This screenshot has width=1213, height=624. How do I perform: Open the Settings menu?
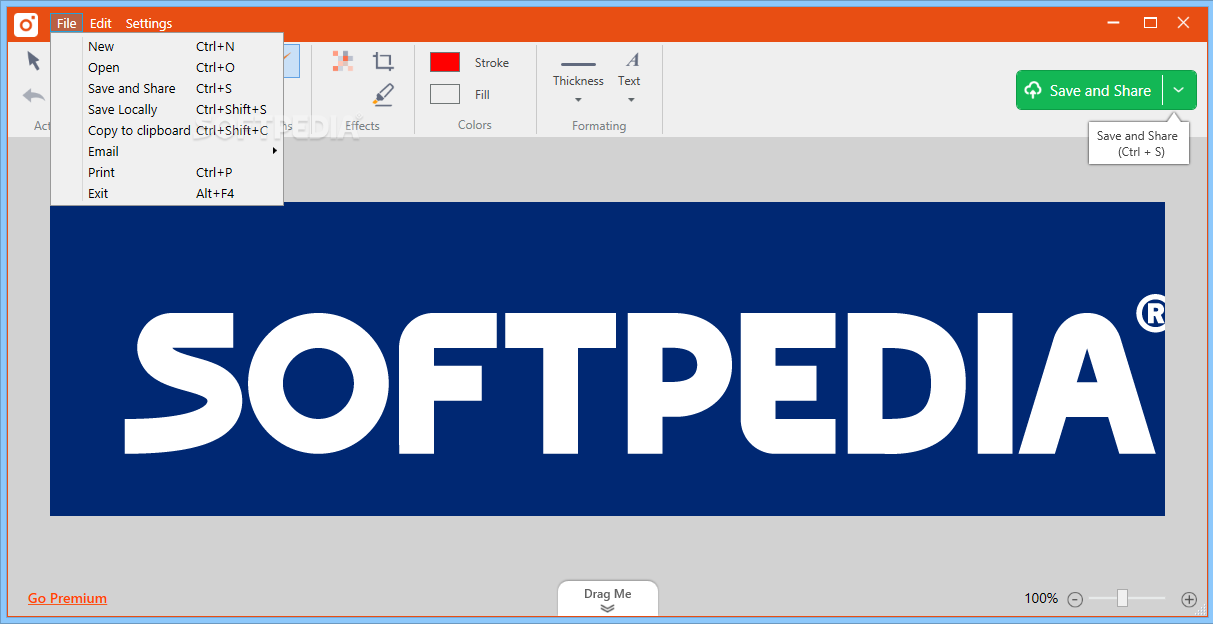coord(149,23)
